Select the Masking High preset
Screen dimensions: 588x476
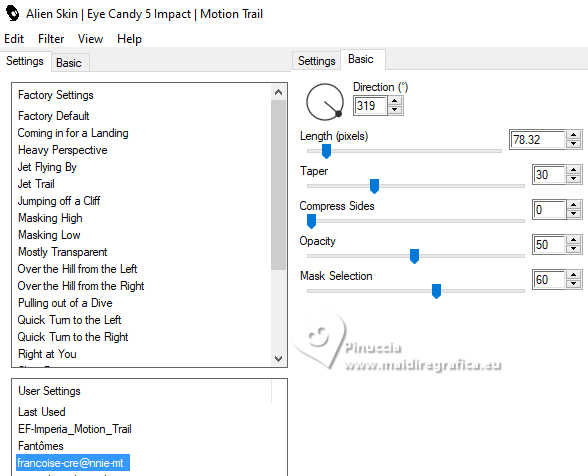click(x=50, y=218)
